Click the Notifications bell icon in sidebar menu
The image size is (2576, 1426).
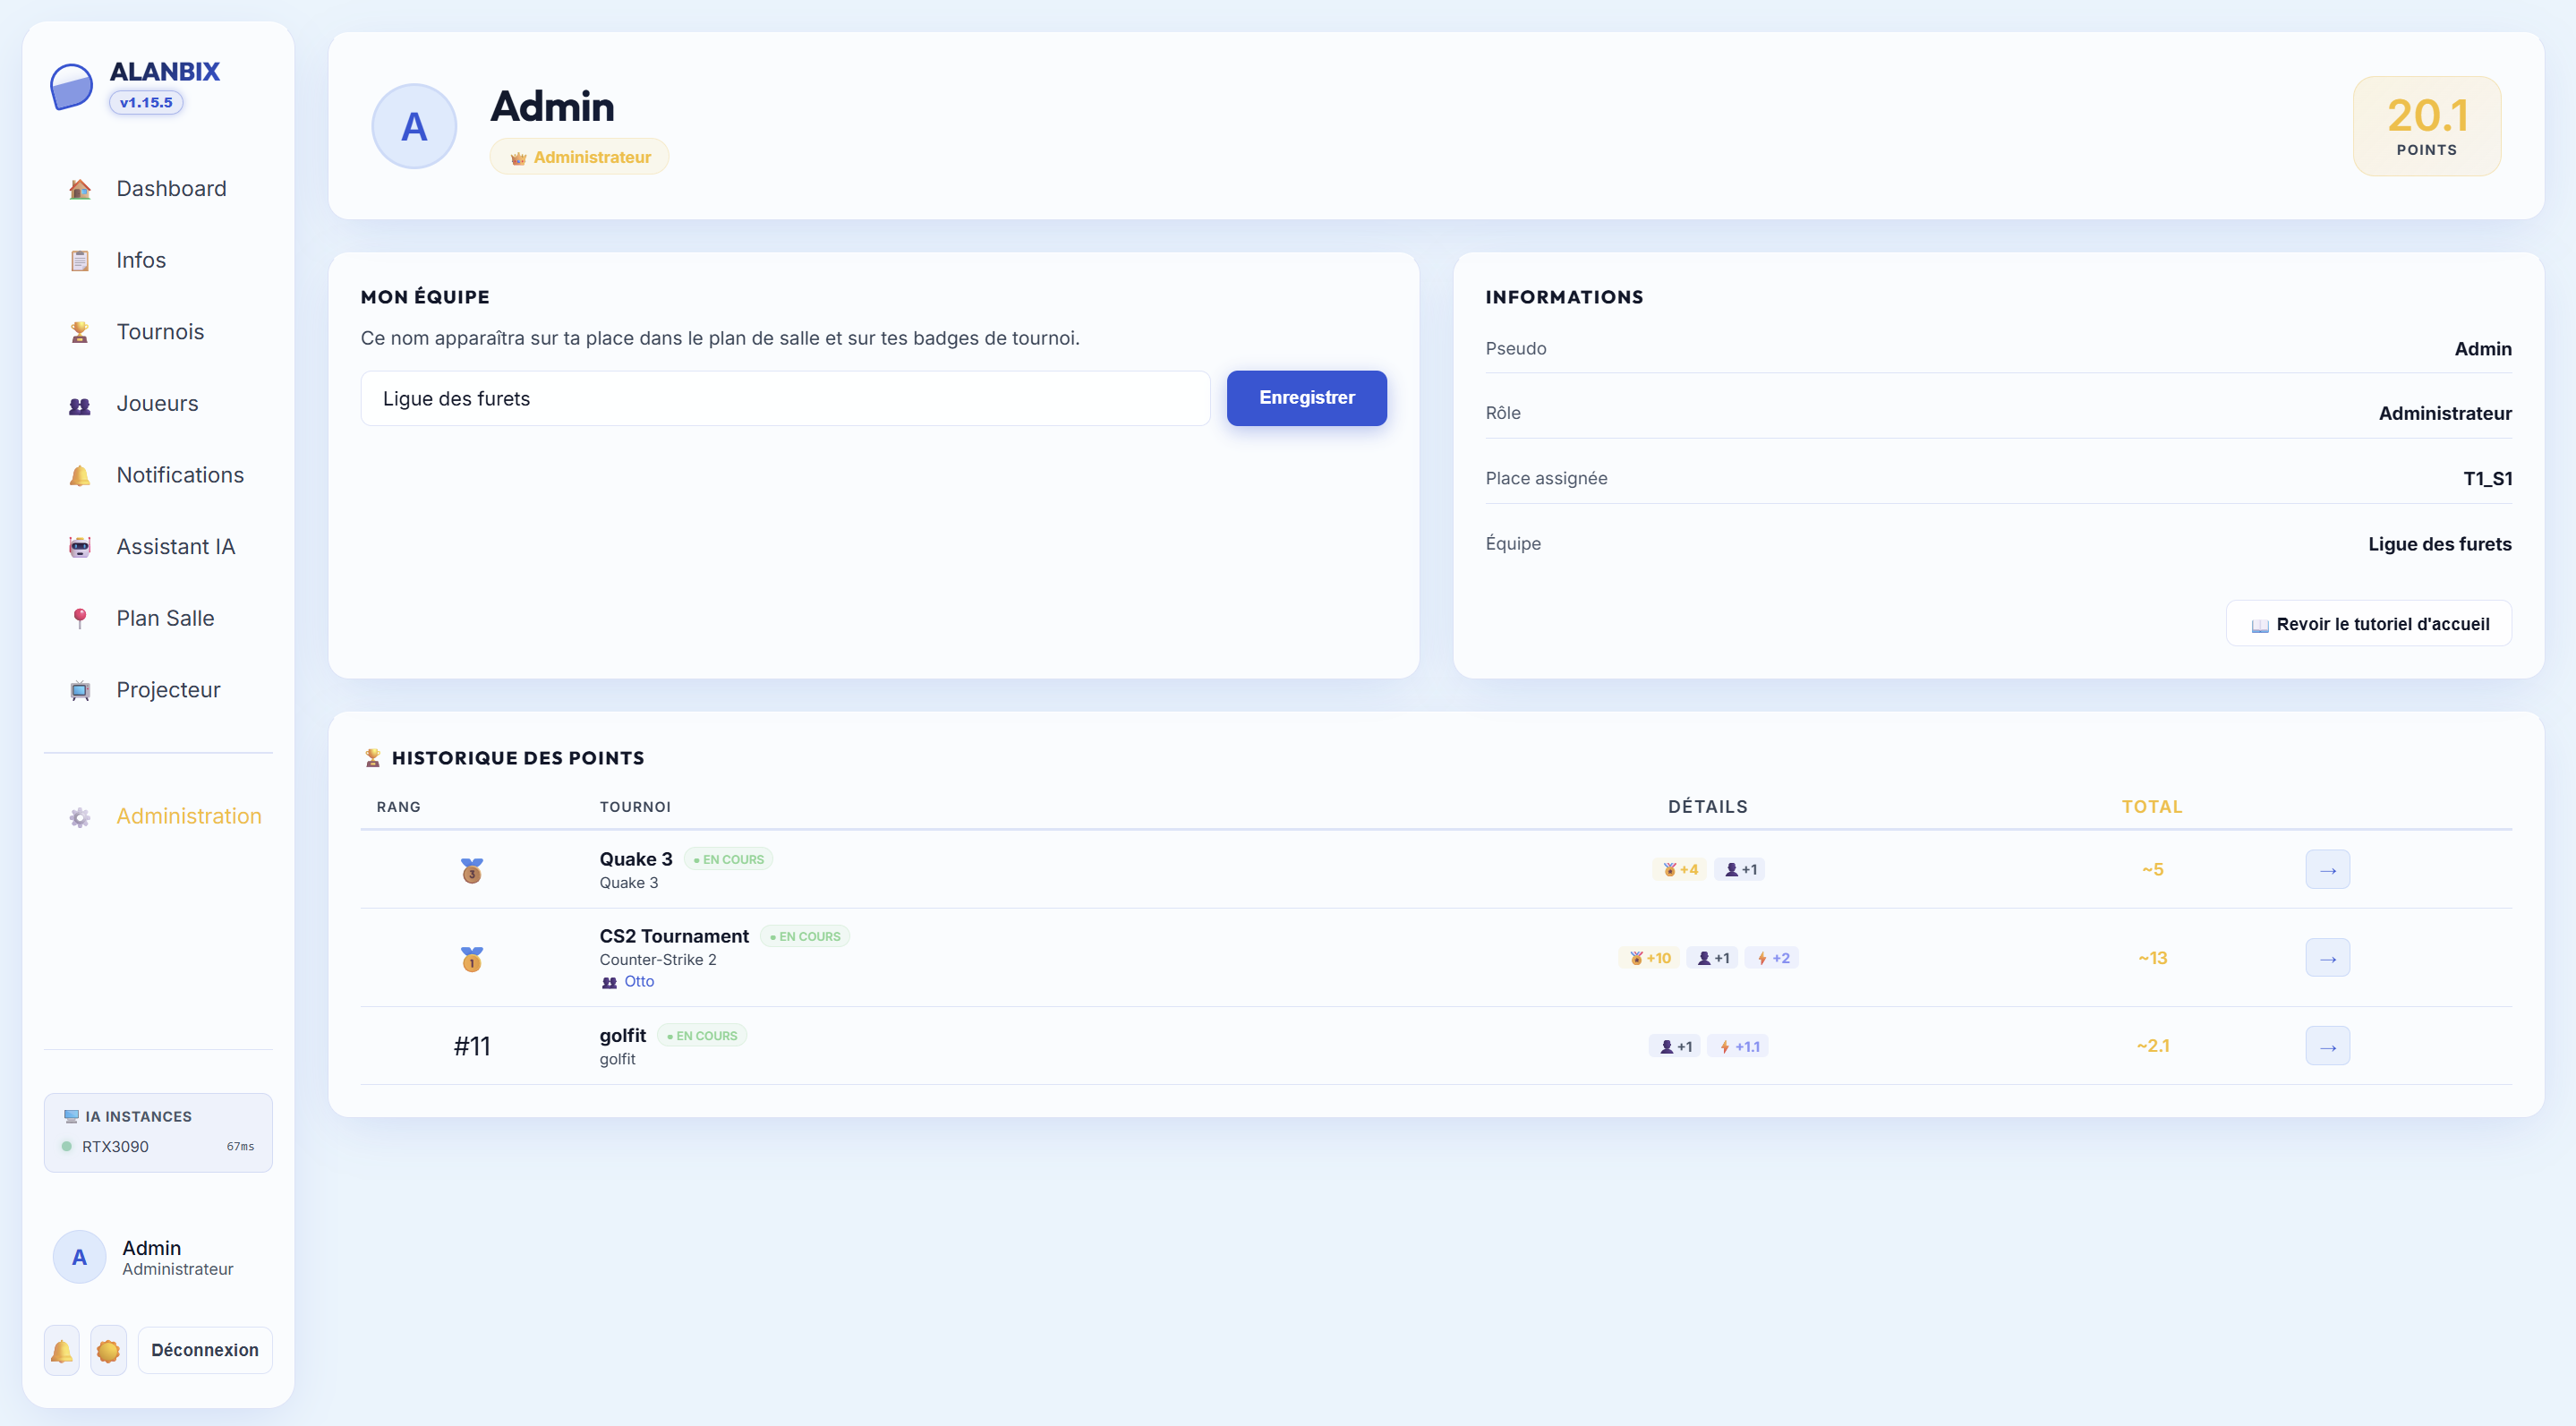click(x=80, y=476)
